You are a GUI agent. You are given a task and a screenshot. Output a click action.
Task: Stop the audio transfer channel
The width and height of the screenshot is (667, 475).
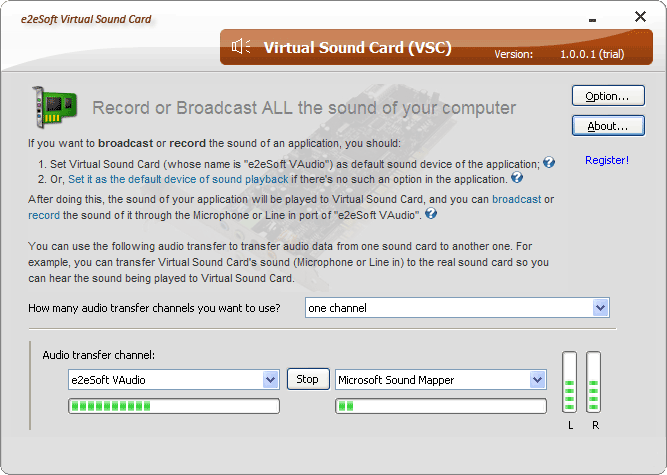308,379
